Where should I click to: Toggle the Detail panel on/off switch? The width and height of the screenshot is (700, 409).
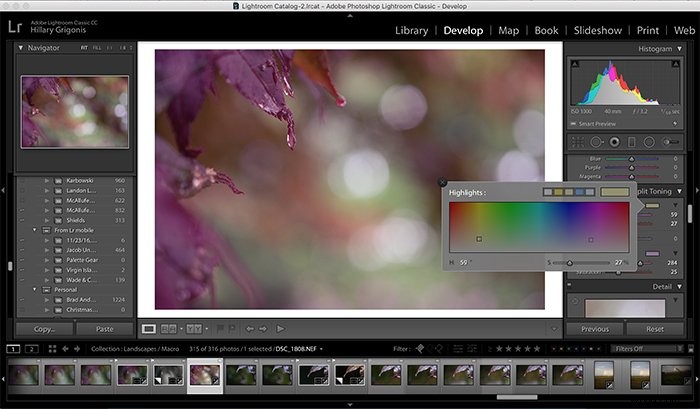pos(570,284)
